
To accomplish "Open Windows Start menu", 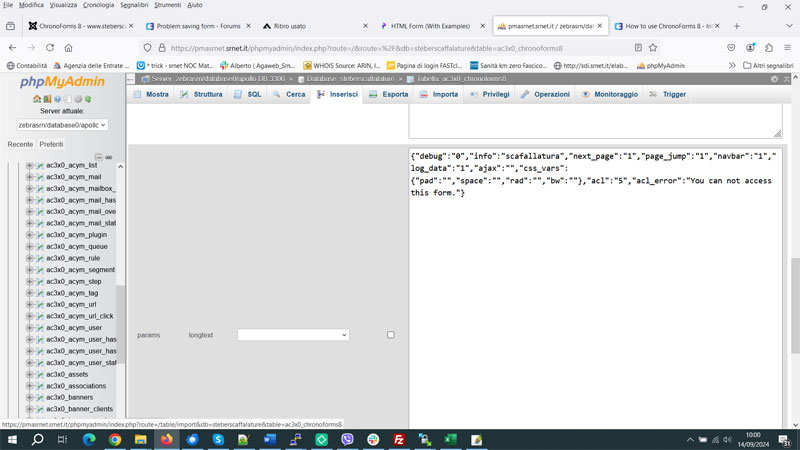I will click(12, 439).
